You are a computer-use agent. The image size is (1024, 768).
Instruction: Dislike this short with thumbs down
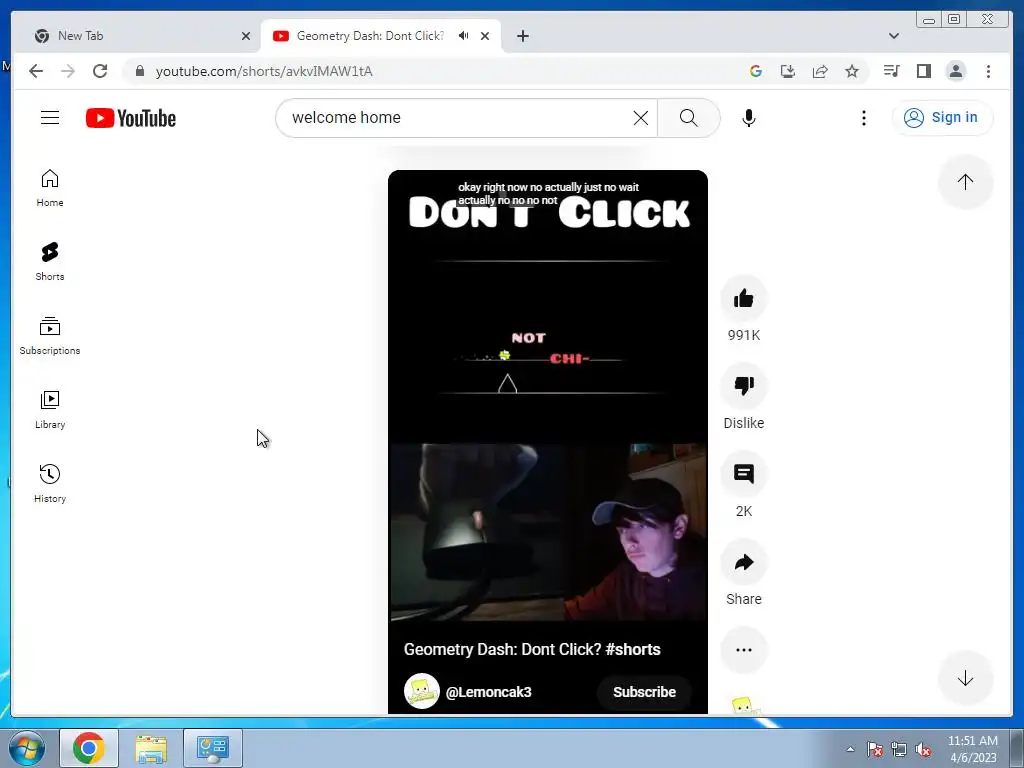(744, 386)
